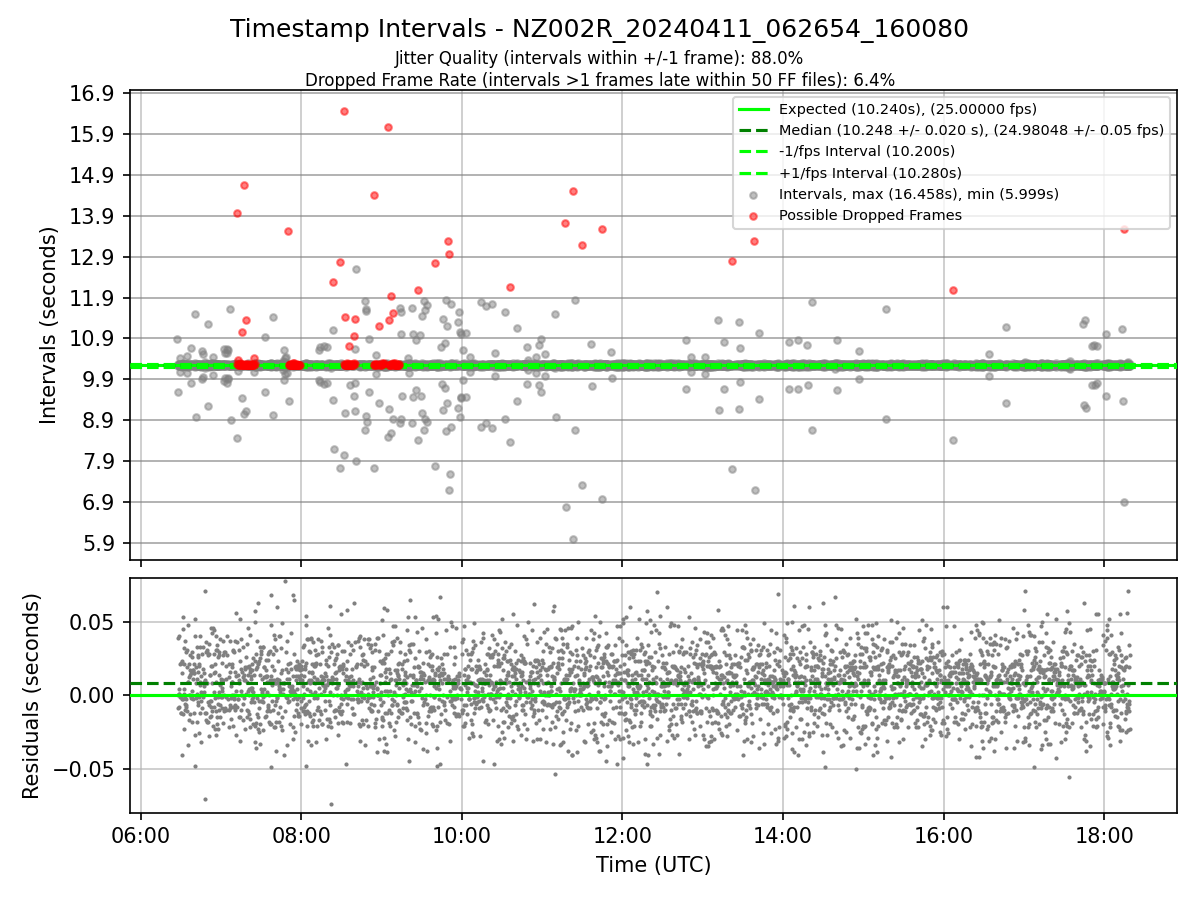This screenshot has height=900, width=1200.
Task: Click the plot title 'Timestamp Intervals - NZ002R_20240411_062654_160080'
Action: [x=599, y=29]
